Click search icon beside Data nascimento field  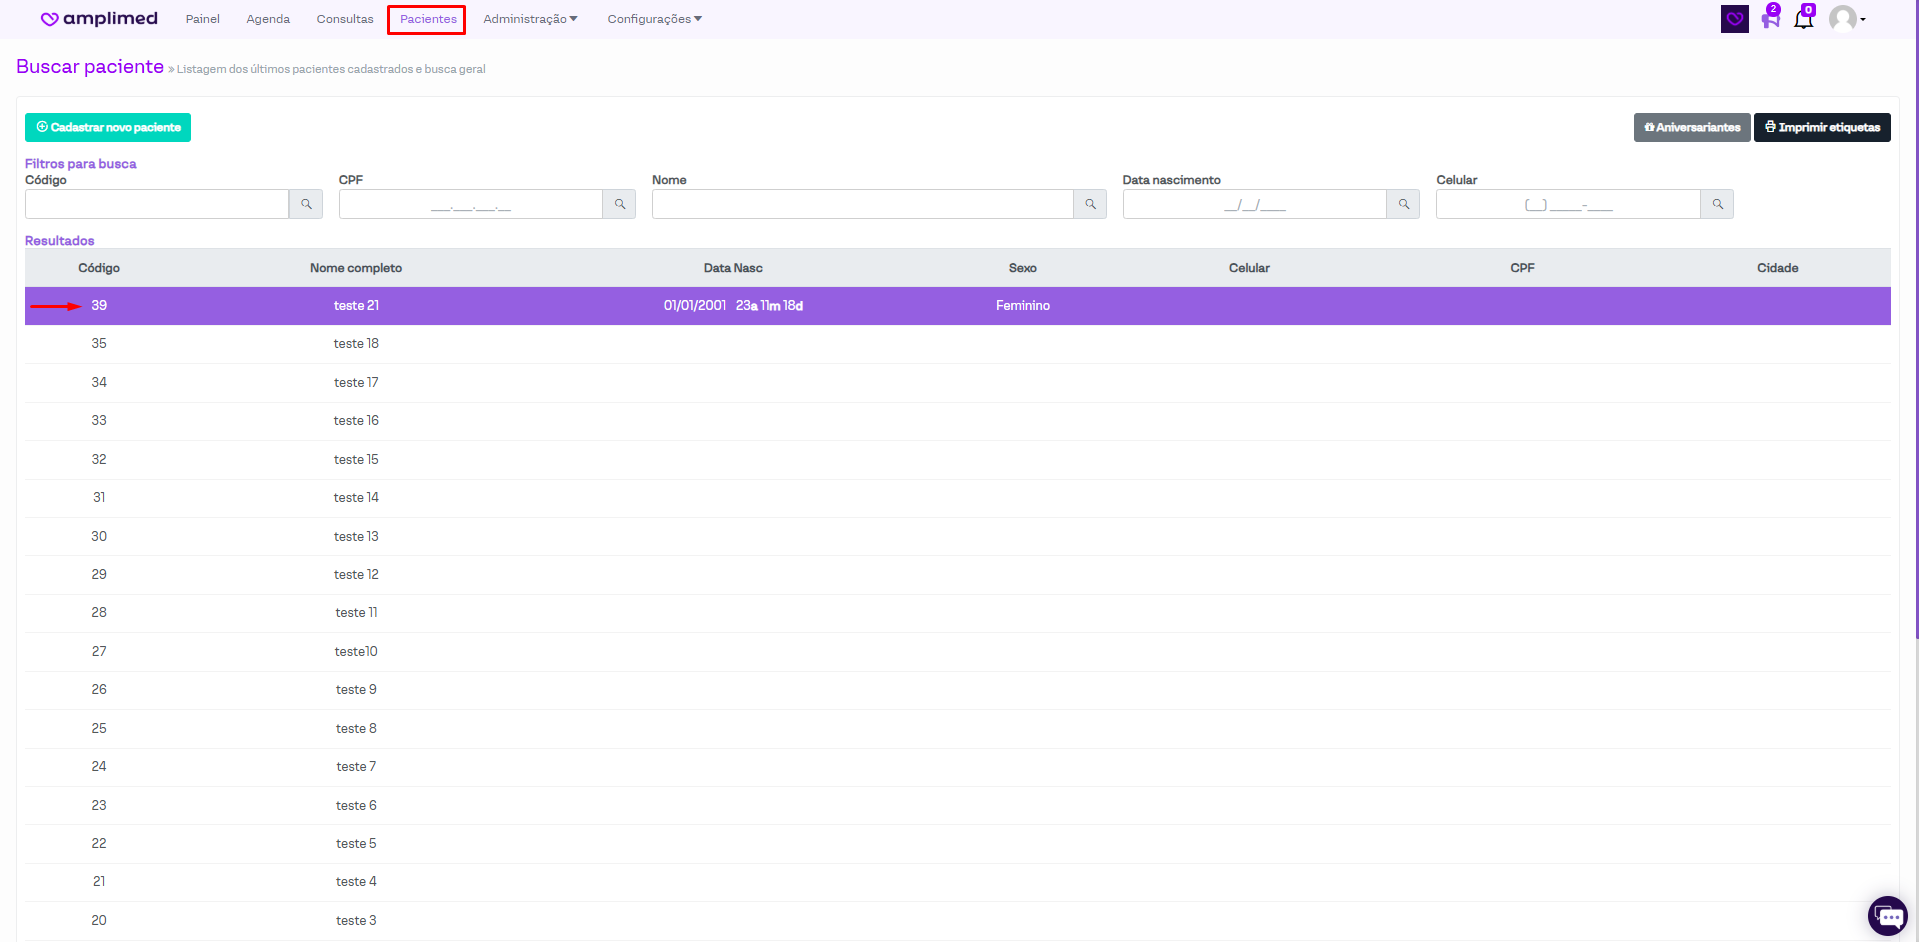click(x=1403, y=204)
